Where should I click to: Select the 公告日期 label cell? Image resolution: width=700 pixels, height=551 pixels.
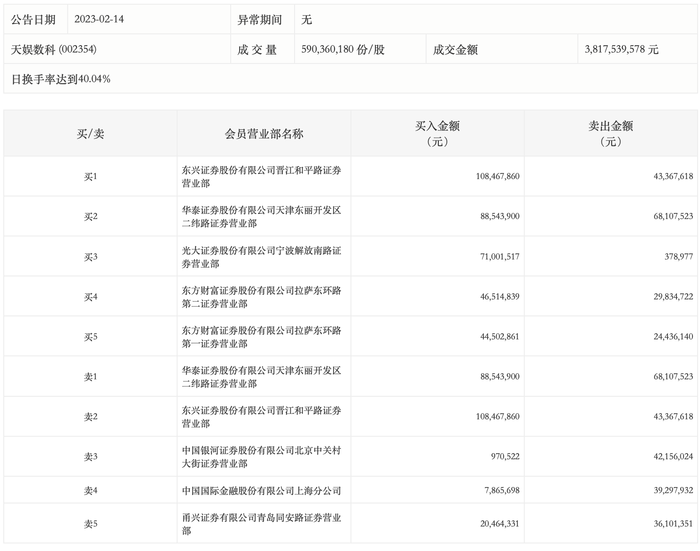[x=33, y=20]
